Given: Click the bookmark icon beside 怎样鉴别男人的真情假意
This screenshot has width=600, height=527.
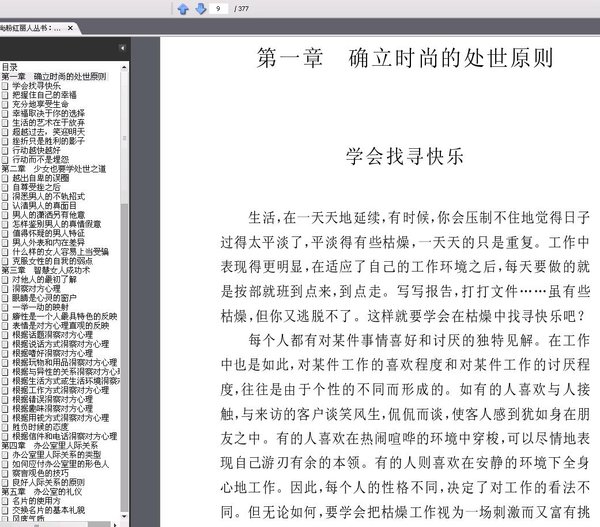Looking at the screenshot, I should tap(5, 224).
